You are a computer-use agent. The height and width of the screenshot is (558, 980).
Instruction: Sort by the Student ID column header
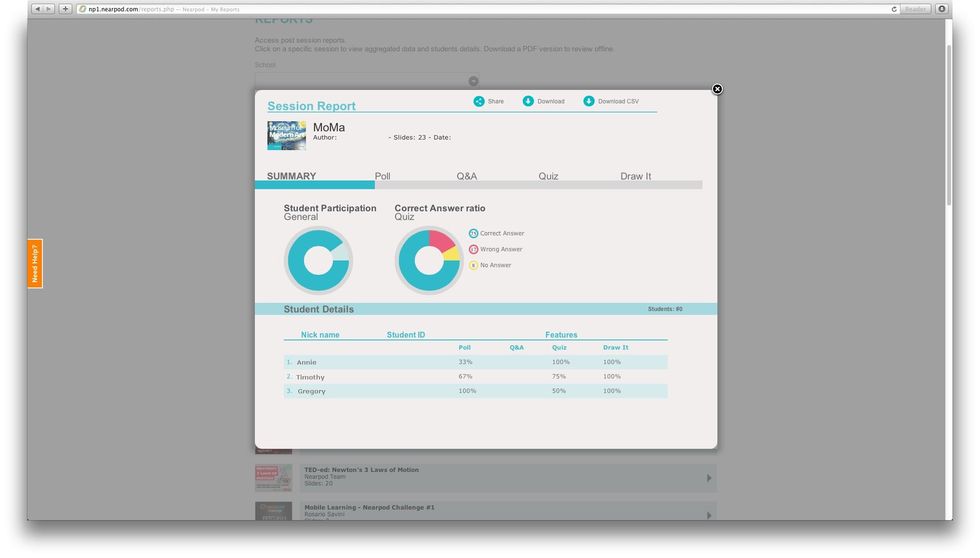[406, 335]
